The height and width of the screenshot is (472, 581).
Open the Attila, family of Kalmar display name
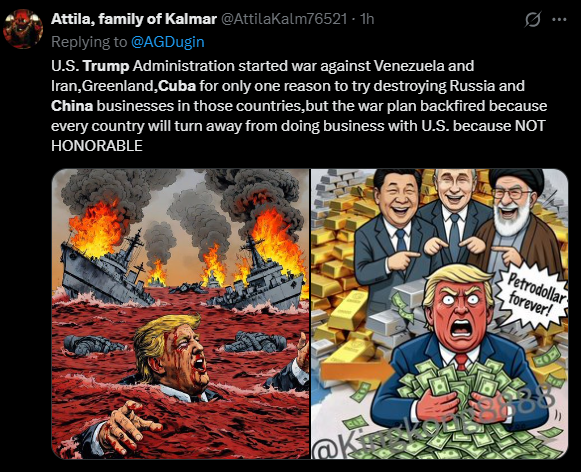click(134, 19)
